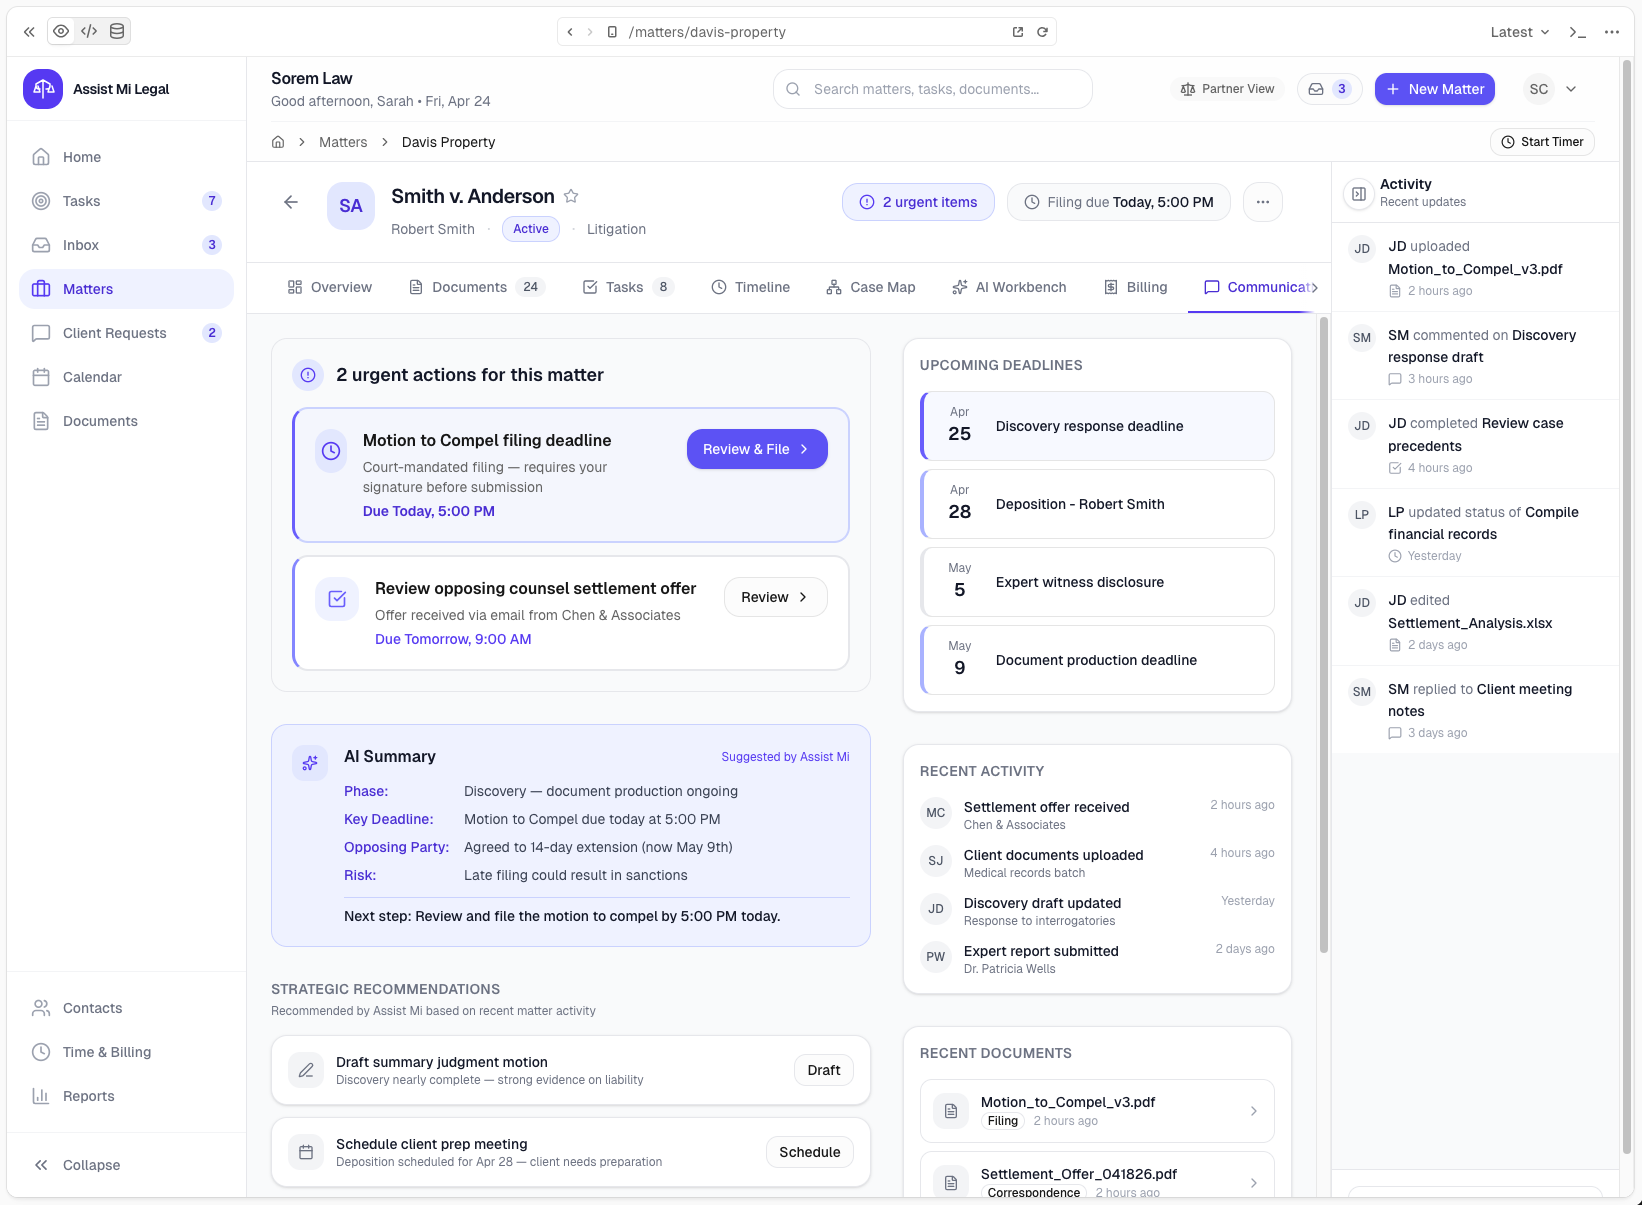
Task: Open the Case Map tab
Action: click(x=871, y=287)
